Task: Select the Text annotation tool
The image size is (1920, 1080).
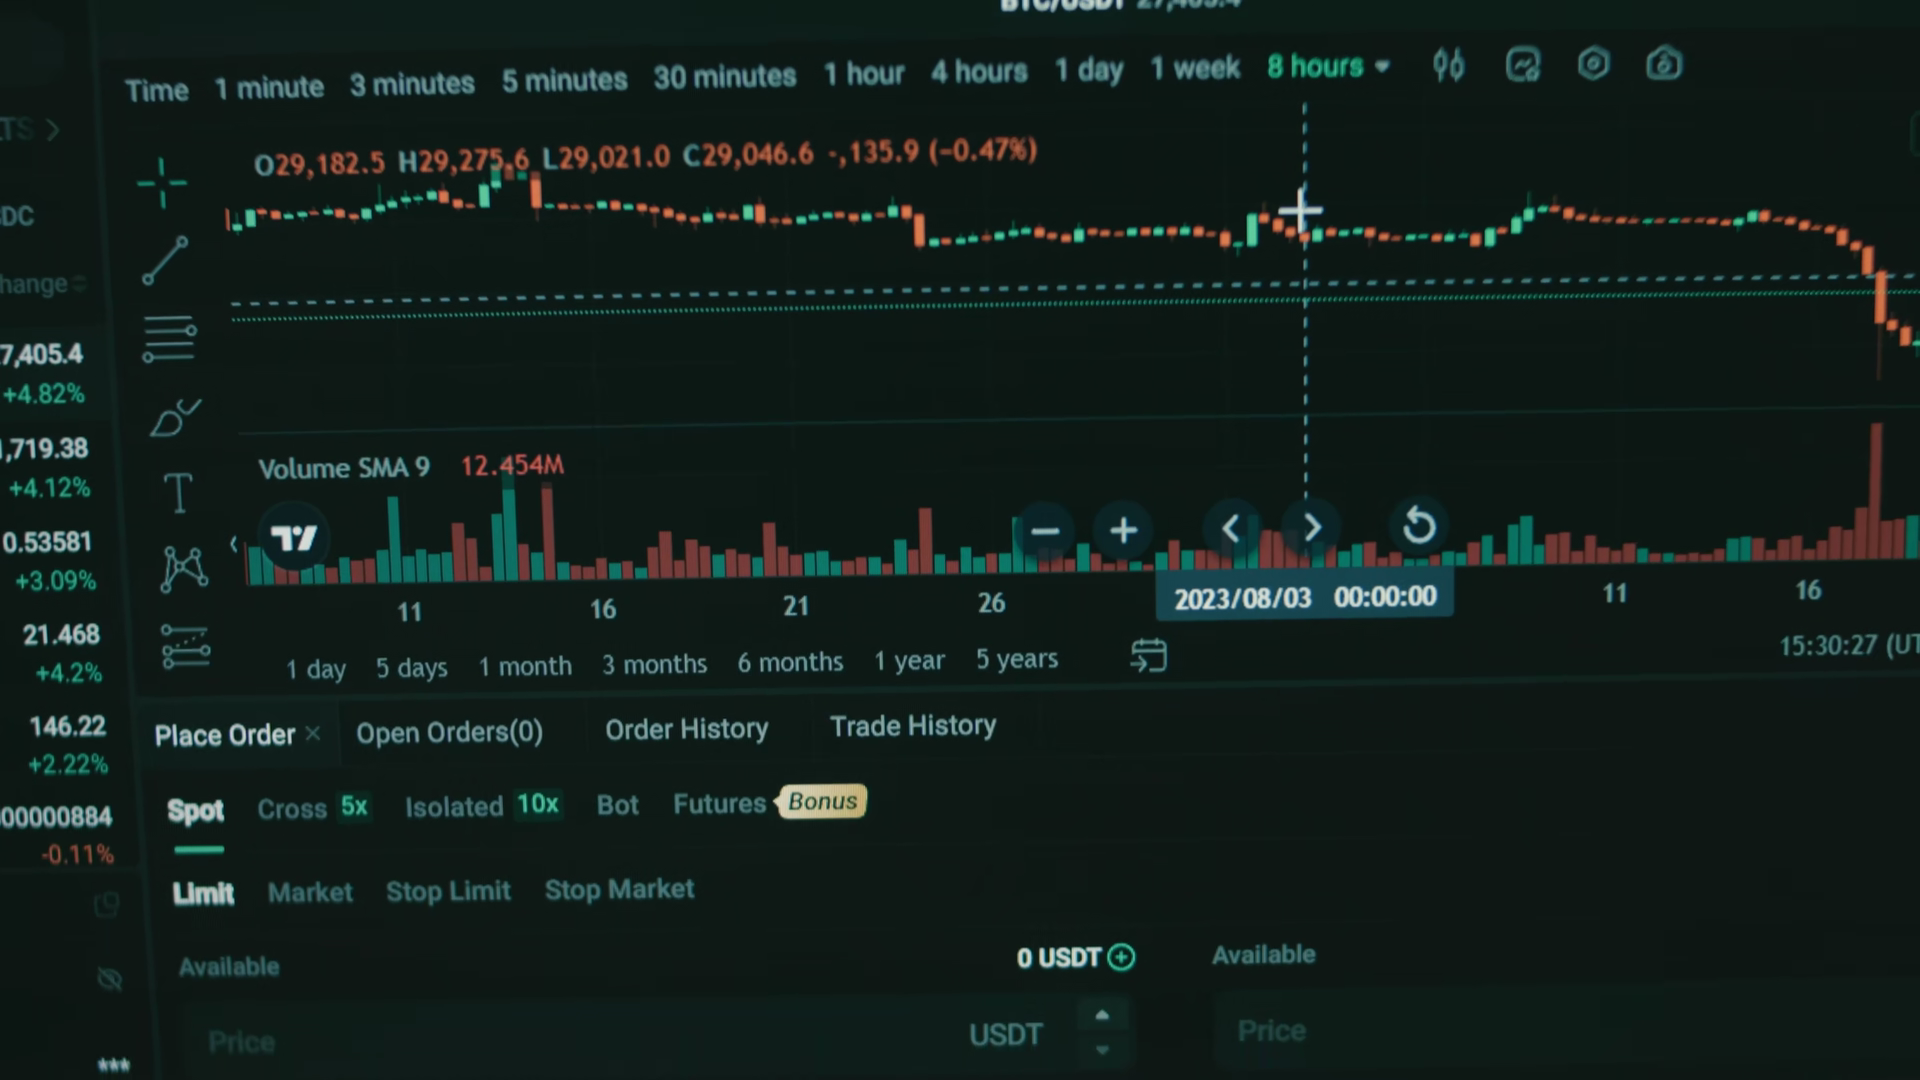Action: point(178,493)
